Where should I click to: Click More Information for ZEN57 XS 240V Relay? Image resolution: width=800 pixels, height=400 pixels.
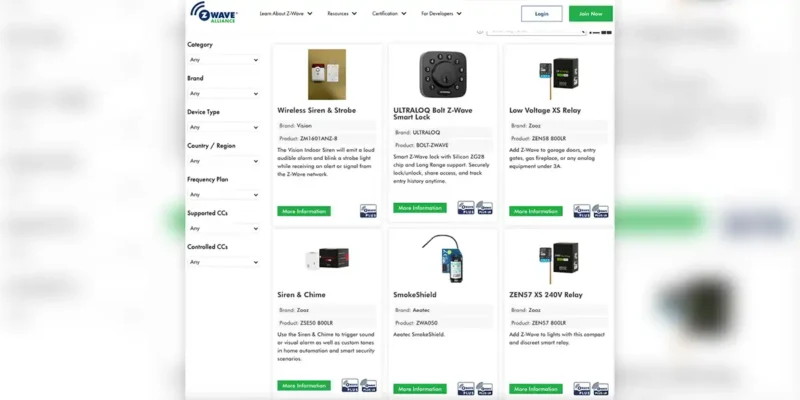(536, 389)
